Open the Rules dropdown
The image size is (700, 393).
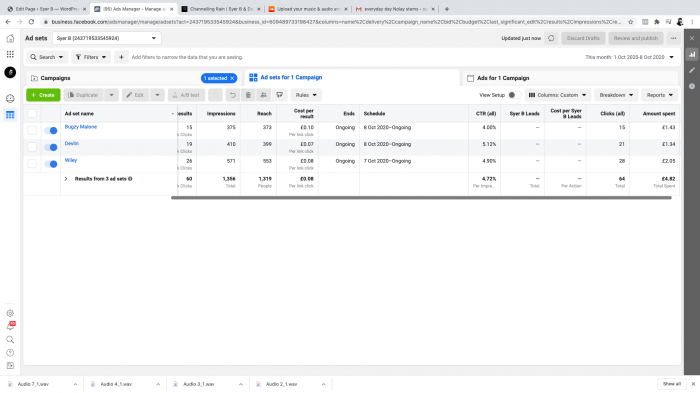(x=306, y=95)
